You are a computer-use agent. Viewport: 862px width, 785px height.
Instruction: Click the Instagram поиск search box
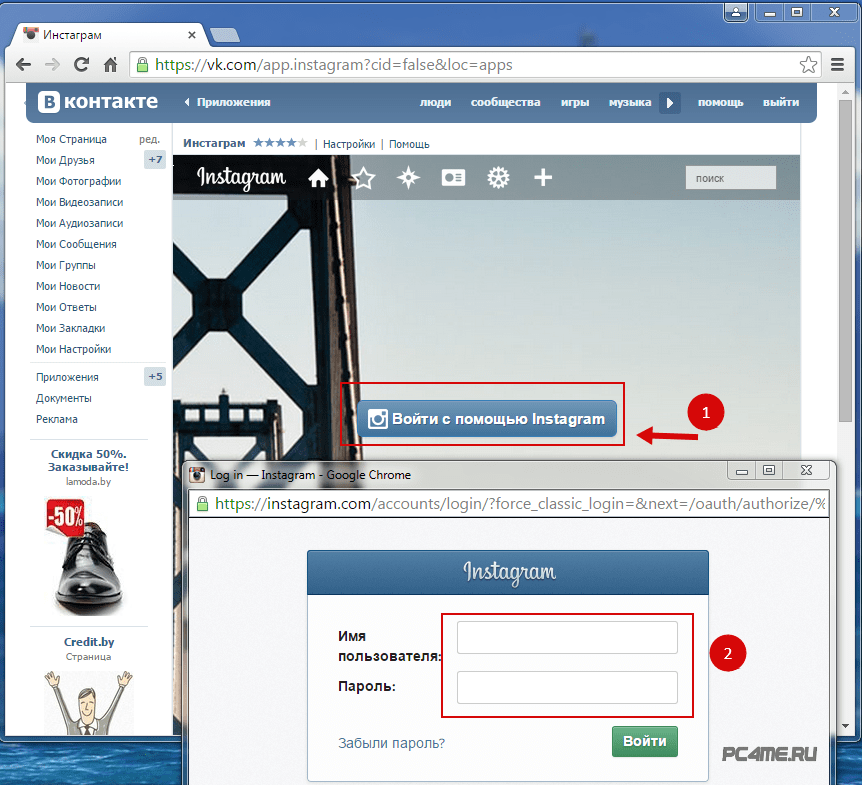click(730, 178)
